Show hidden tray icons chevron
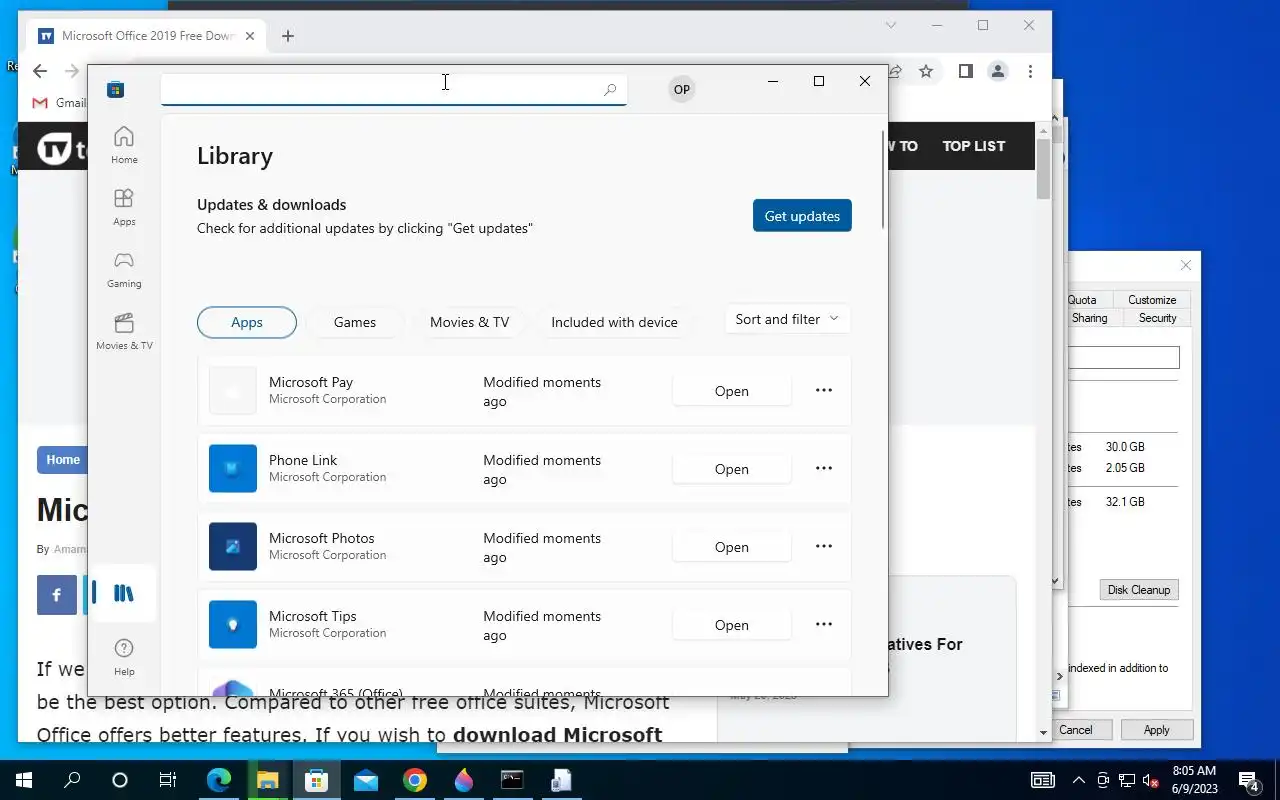 tap(1078, 780)
